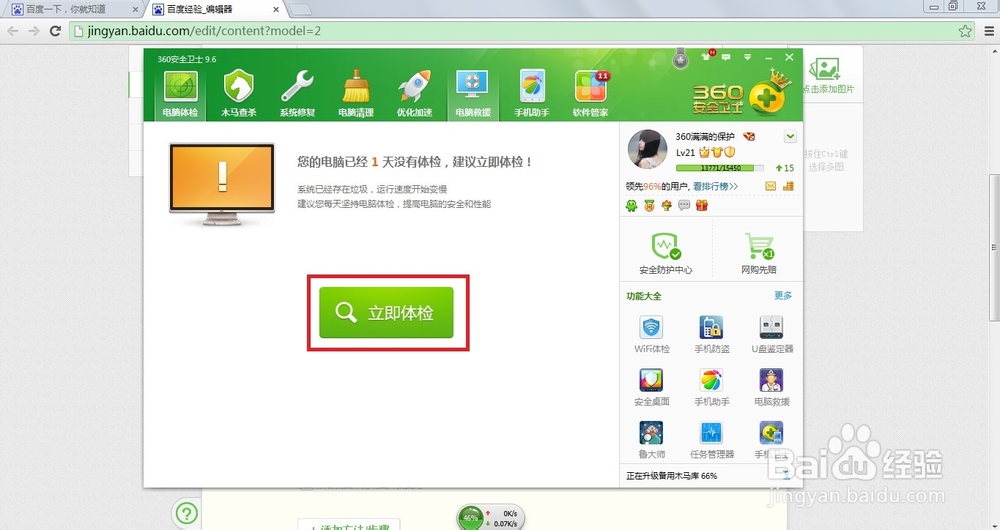
Task: Close the 百度经验_编辑器 tab
Action: [x=276, y=10]
